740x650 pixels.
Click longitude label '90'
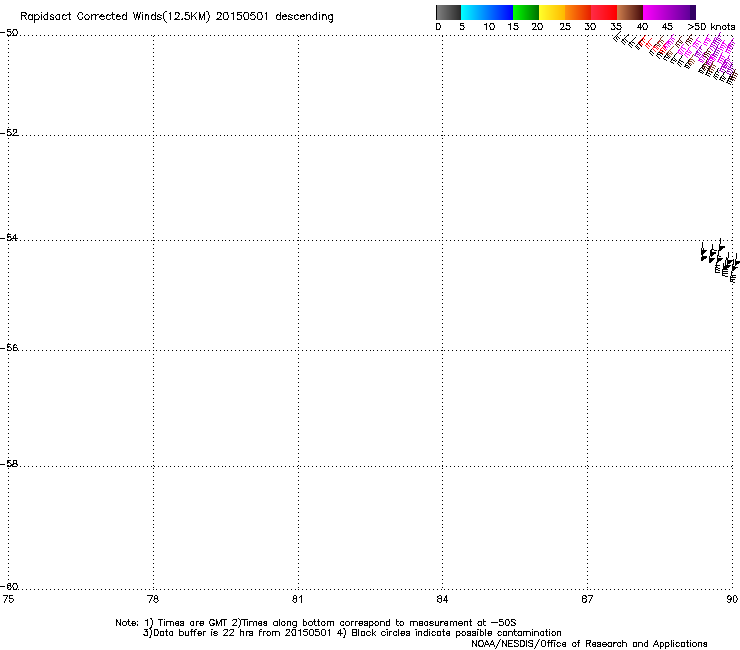(x=732, y=599)
